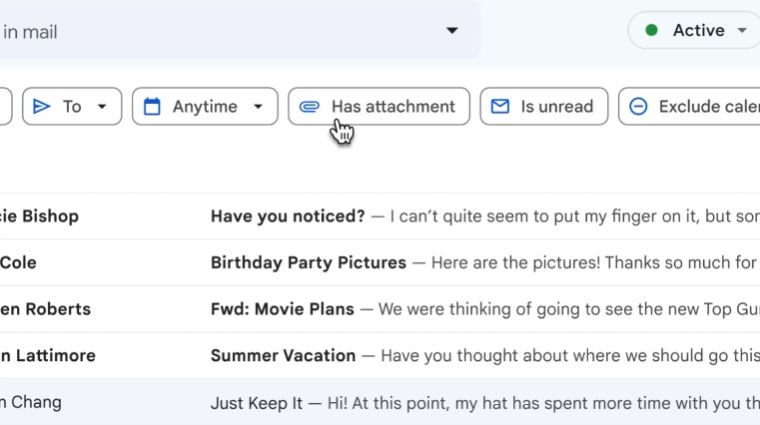Click the envelope icon on Is unread chip
Image resolution: width=760 pixels, height=425 pixels.
(500, 107)
